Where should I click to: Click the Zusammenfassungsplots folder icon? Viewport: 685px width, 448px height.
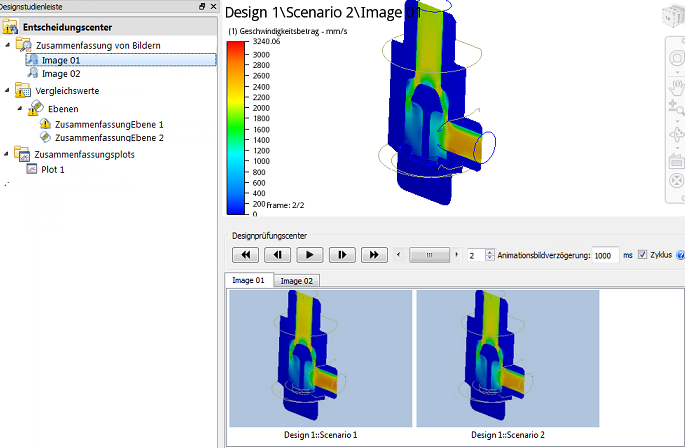pyautogui.click(x=22, y=154)
